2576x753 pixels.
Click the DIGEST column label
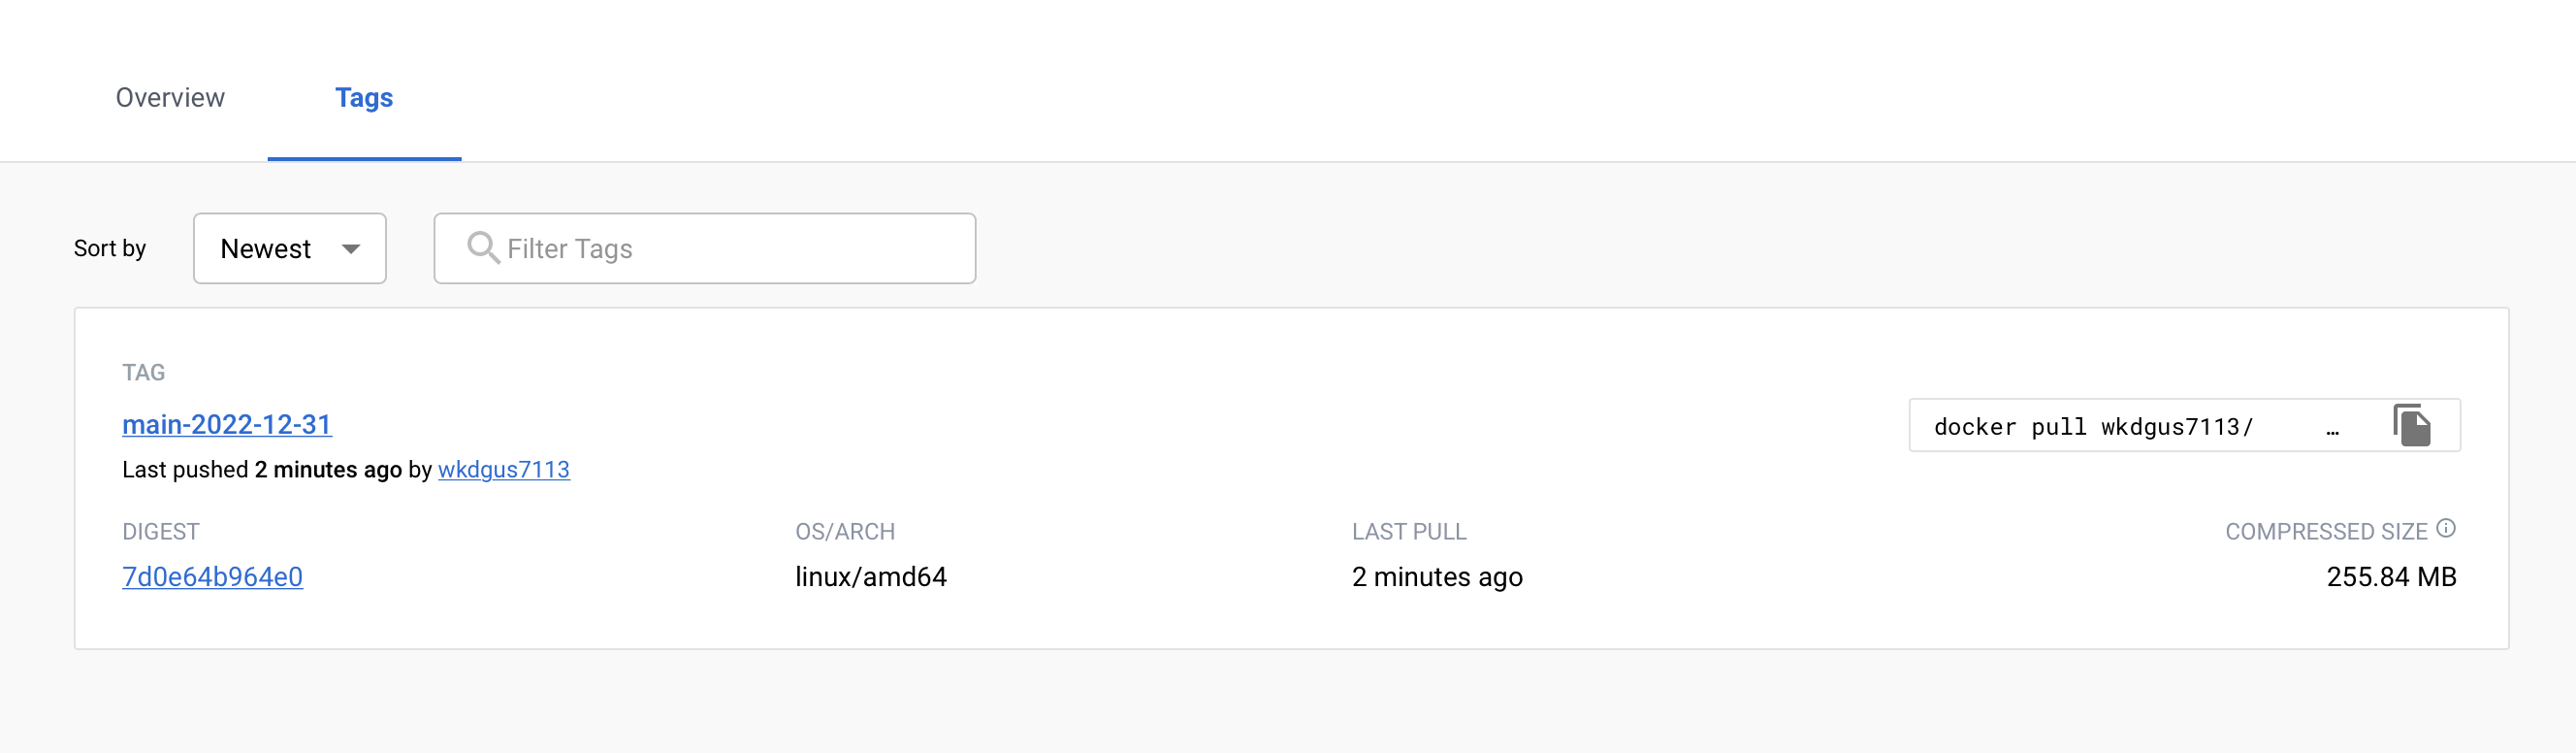tap(161, 532)
